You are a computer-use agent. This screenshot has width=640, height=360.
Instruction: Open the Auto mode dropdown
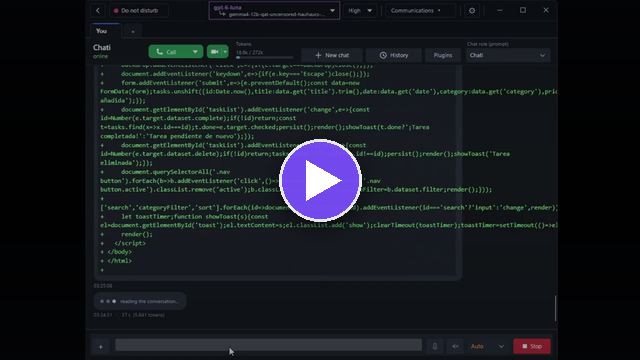pyautogui.click(x=487, y=346)
